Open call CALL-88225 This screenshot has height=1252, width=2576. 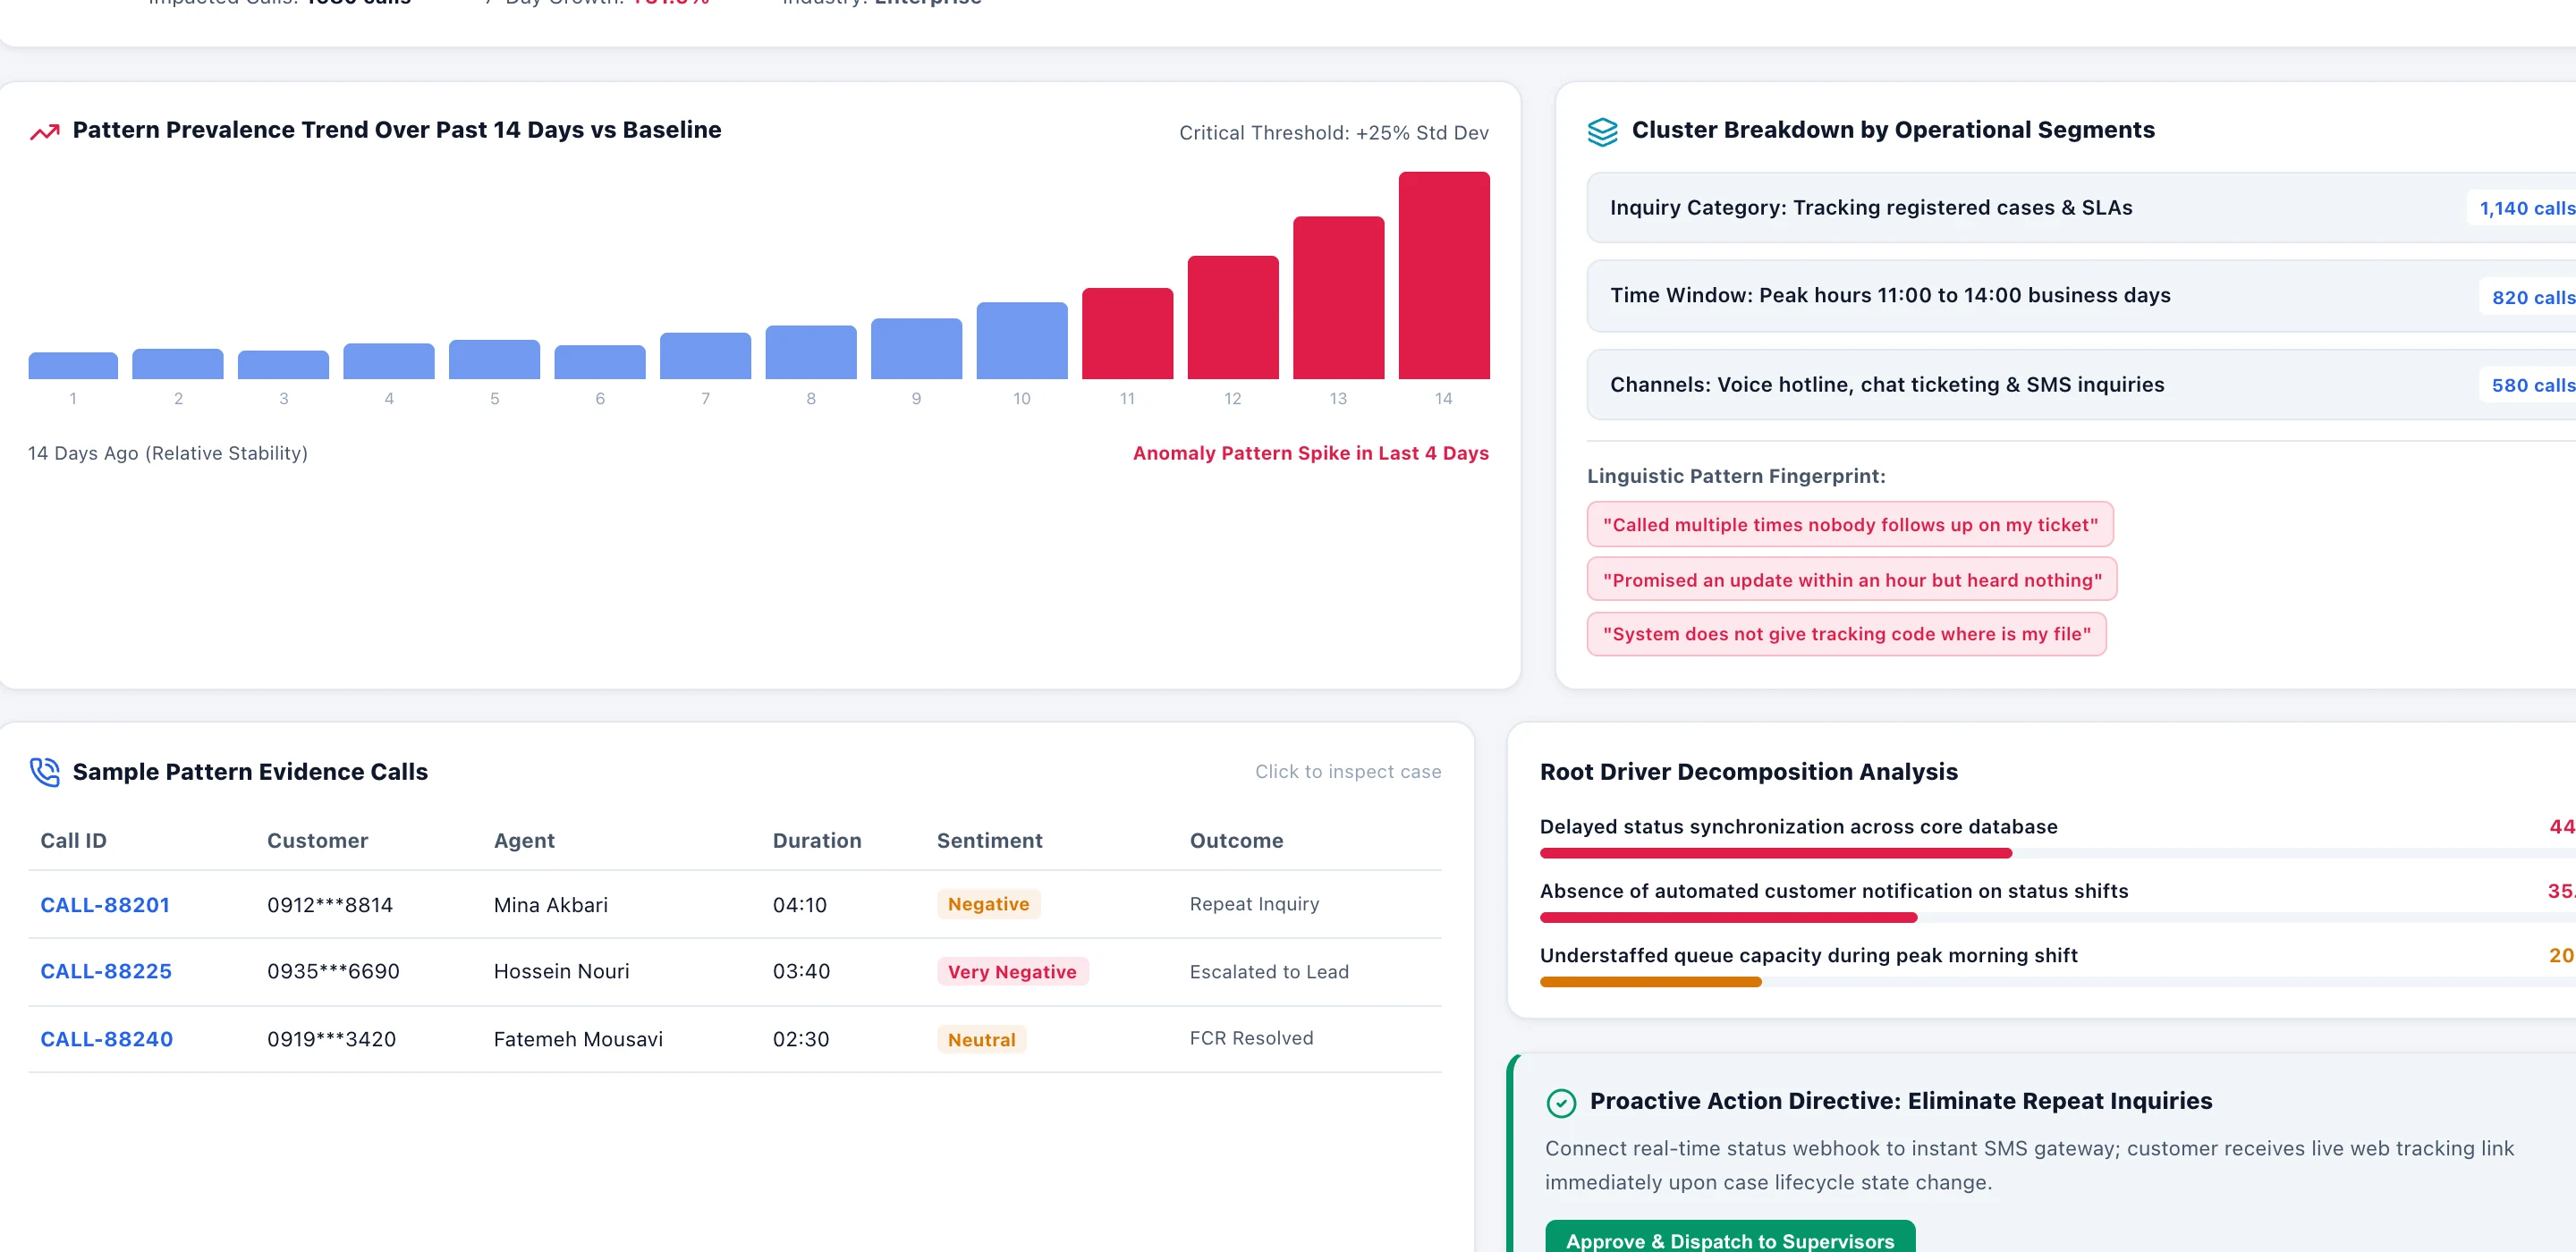coord(106,971)
